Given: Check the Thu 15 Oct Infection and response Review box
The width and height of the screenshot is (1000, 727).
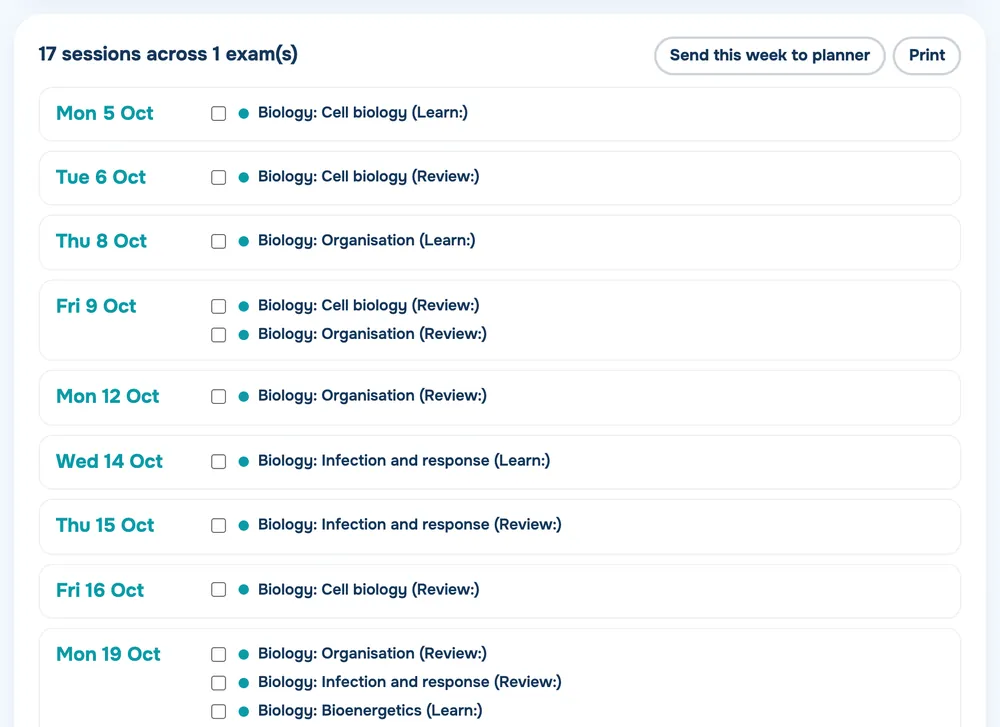Looking at the screenshot, I should click(x=219, y=525).
